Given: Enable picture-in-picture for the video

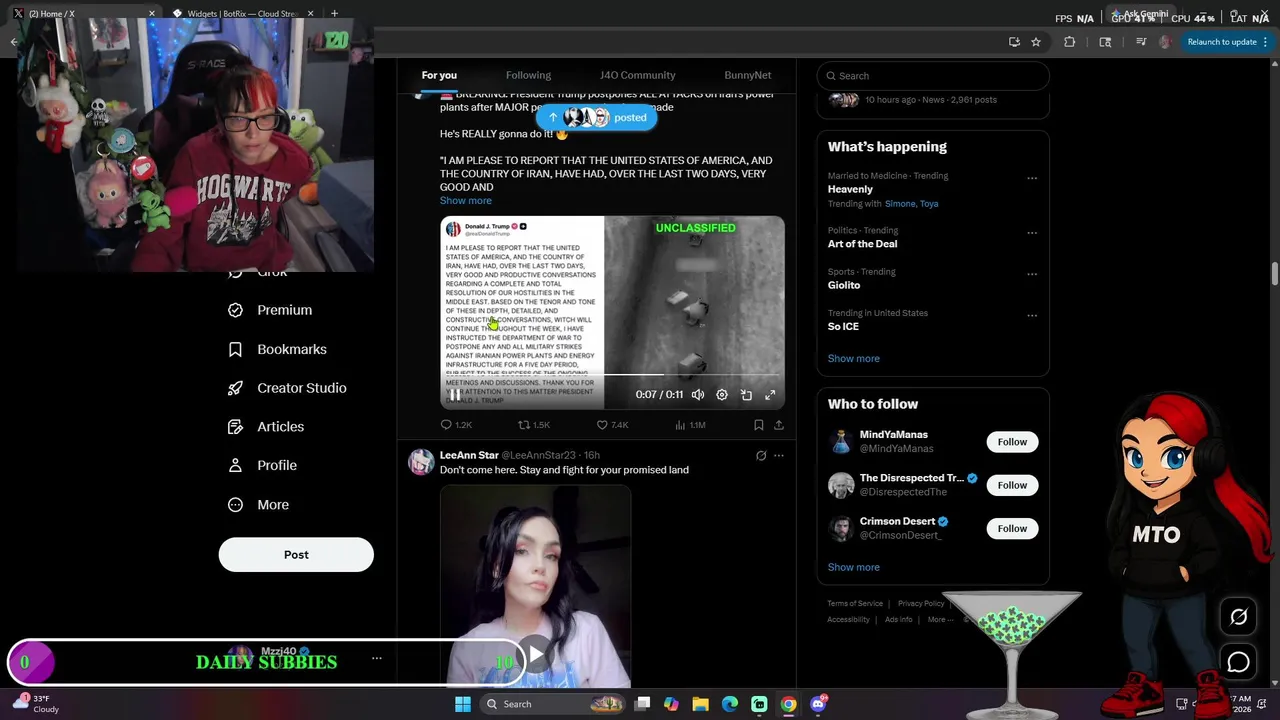Looking at the screenshot, I should pyautogui.click(x=746, y=395).
